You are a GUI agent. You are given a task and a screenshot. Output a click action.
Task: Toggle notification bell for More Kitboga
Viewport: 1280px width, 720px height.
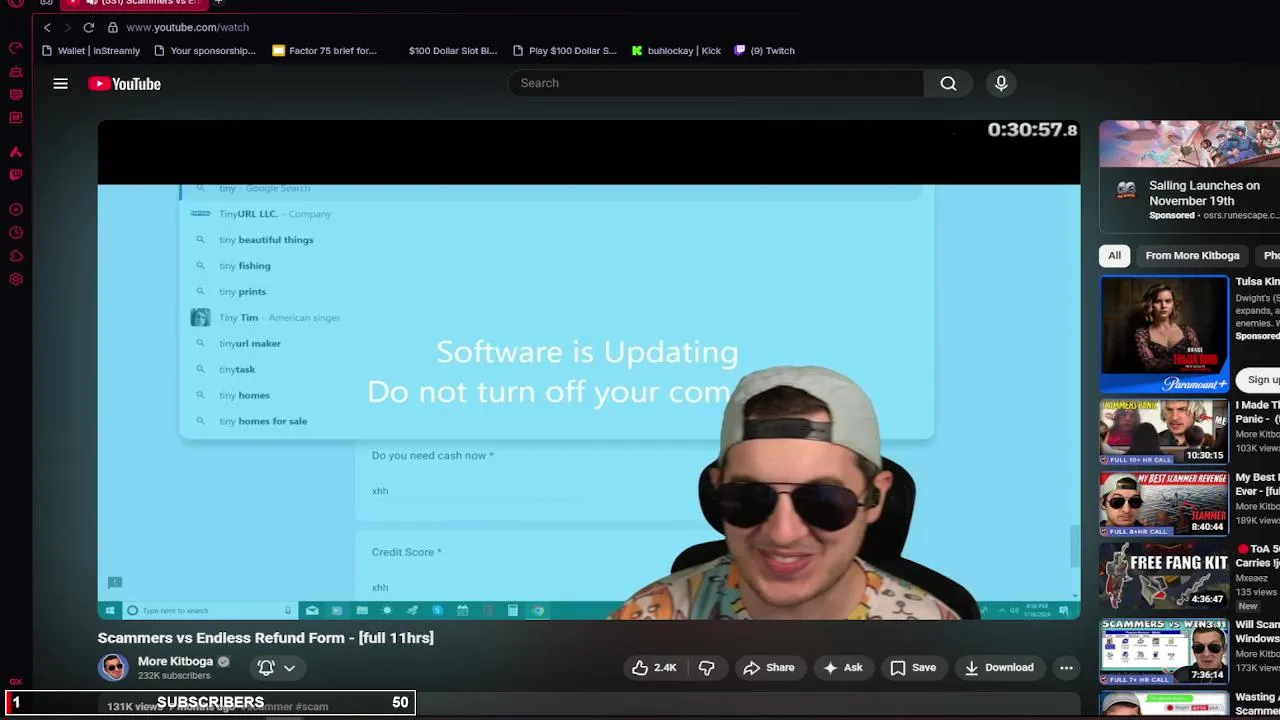266,667
